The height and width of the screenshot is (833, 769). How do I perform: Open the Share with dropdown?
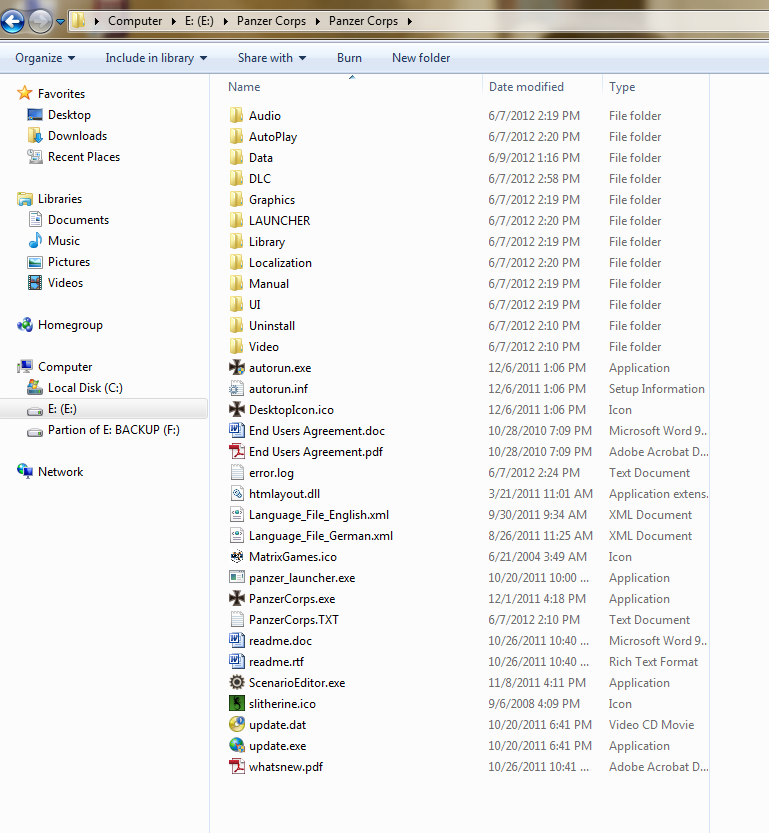click(x=271, y=58)
